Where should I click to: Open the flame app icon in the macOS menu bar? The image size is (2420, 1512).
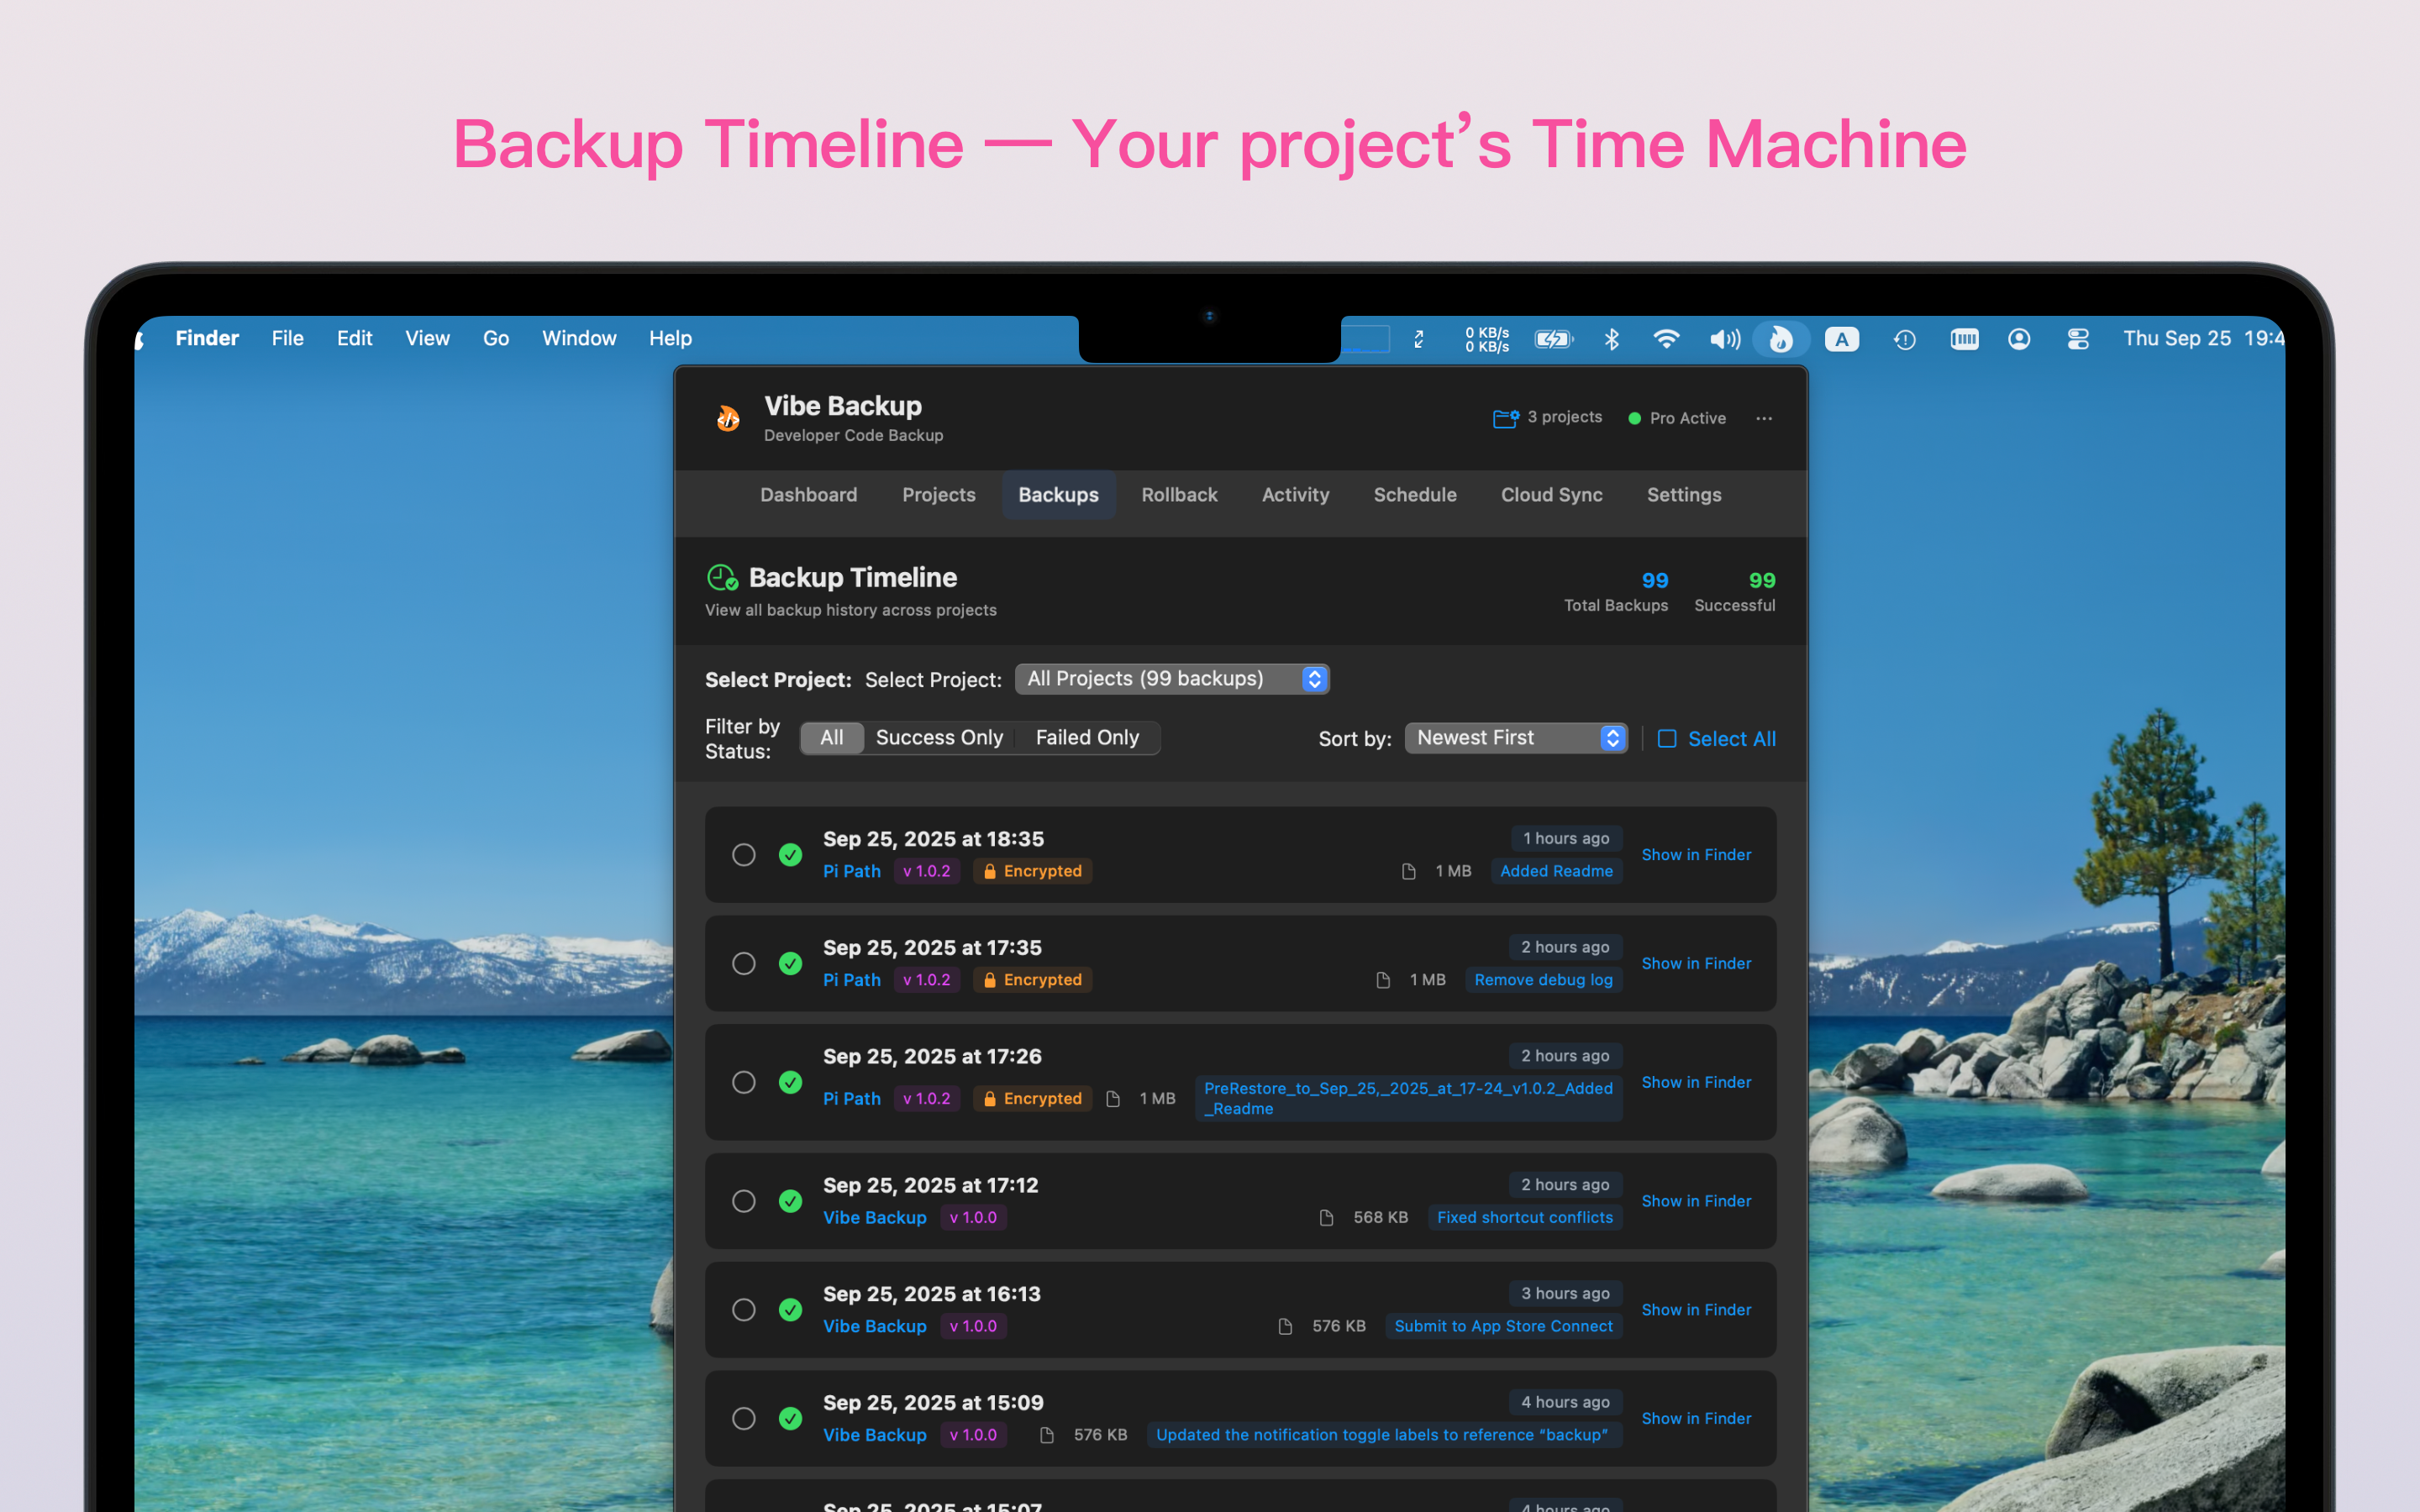pos(1782,339)
